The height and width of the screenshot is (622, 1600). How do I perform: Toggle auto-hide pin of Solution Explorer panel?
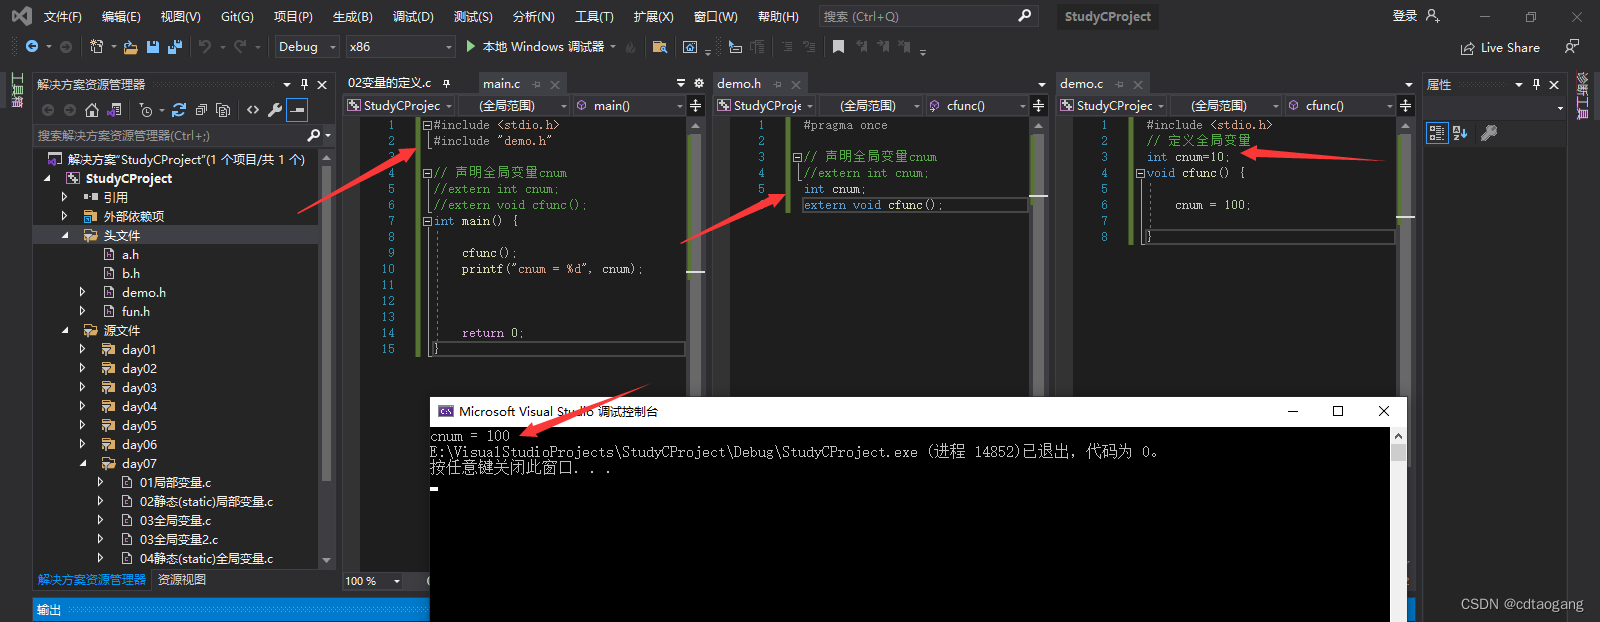coord(305,84)
